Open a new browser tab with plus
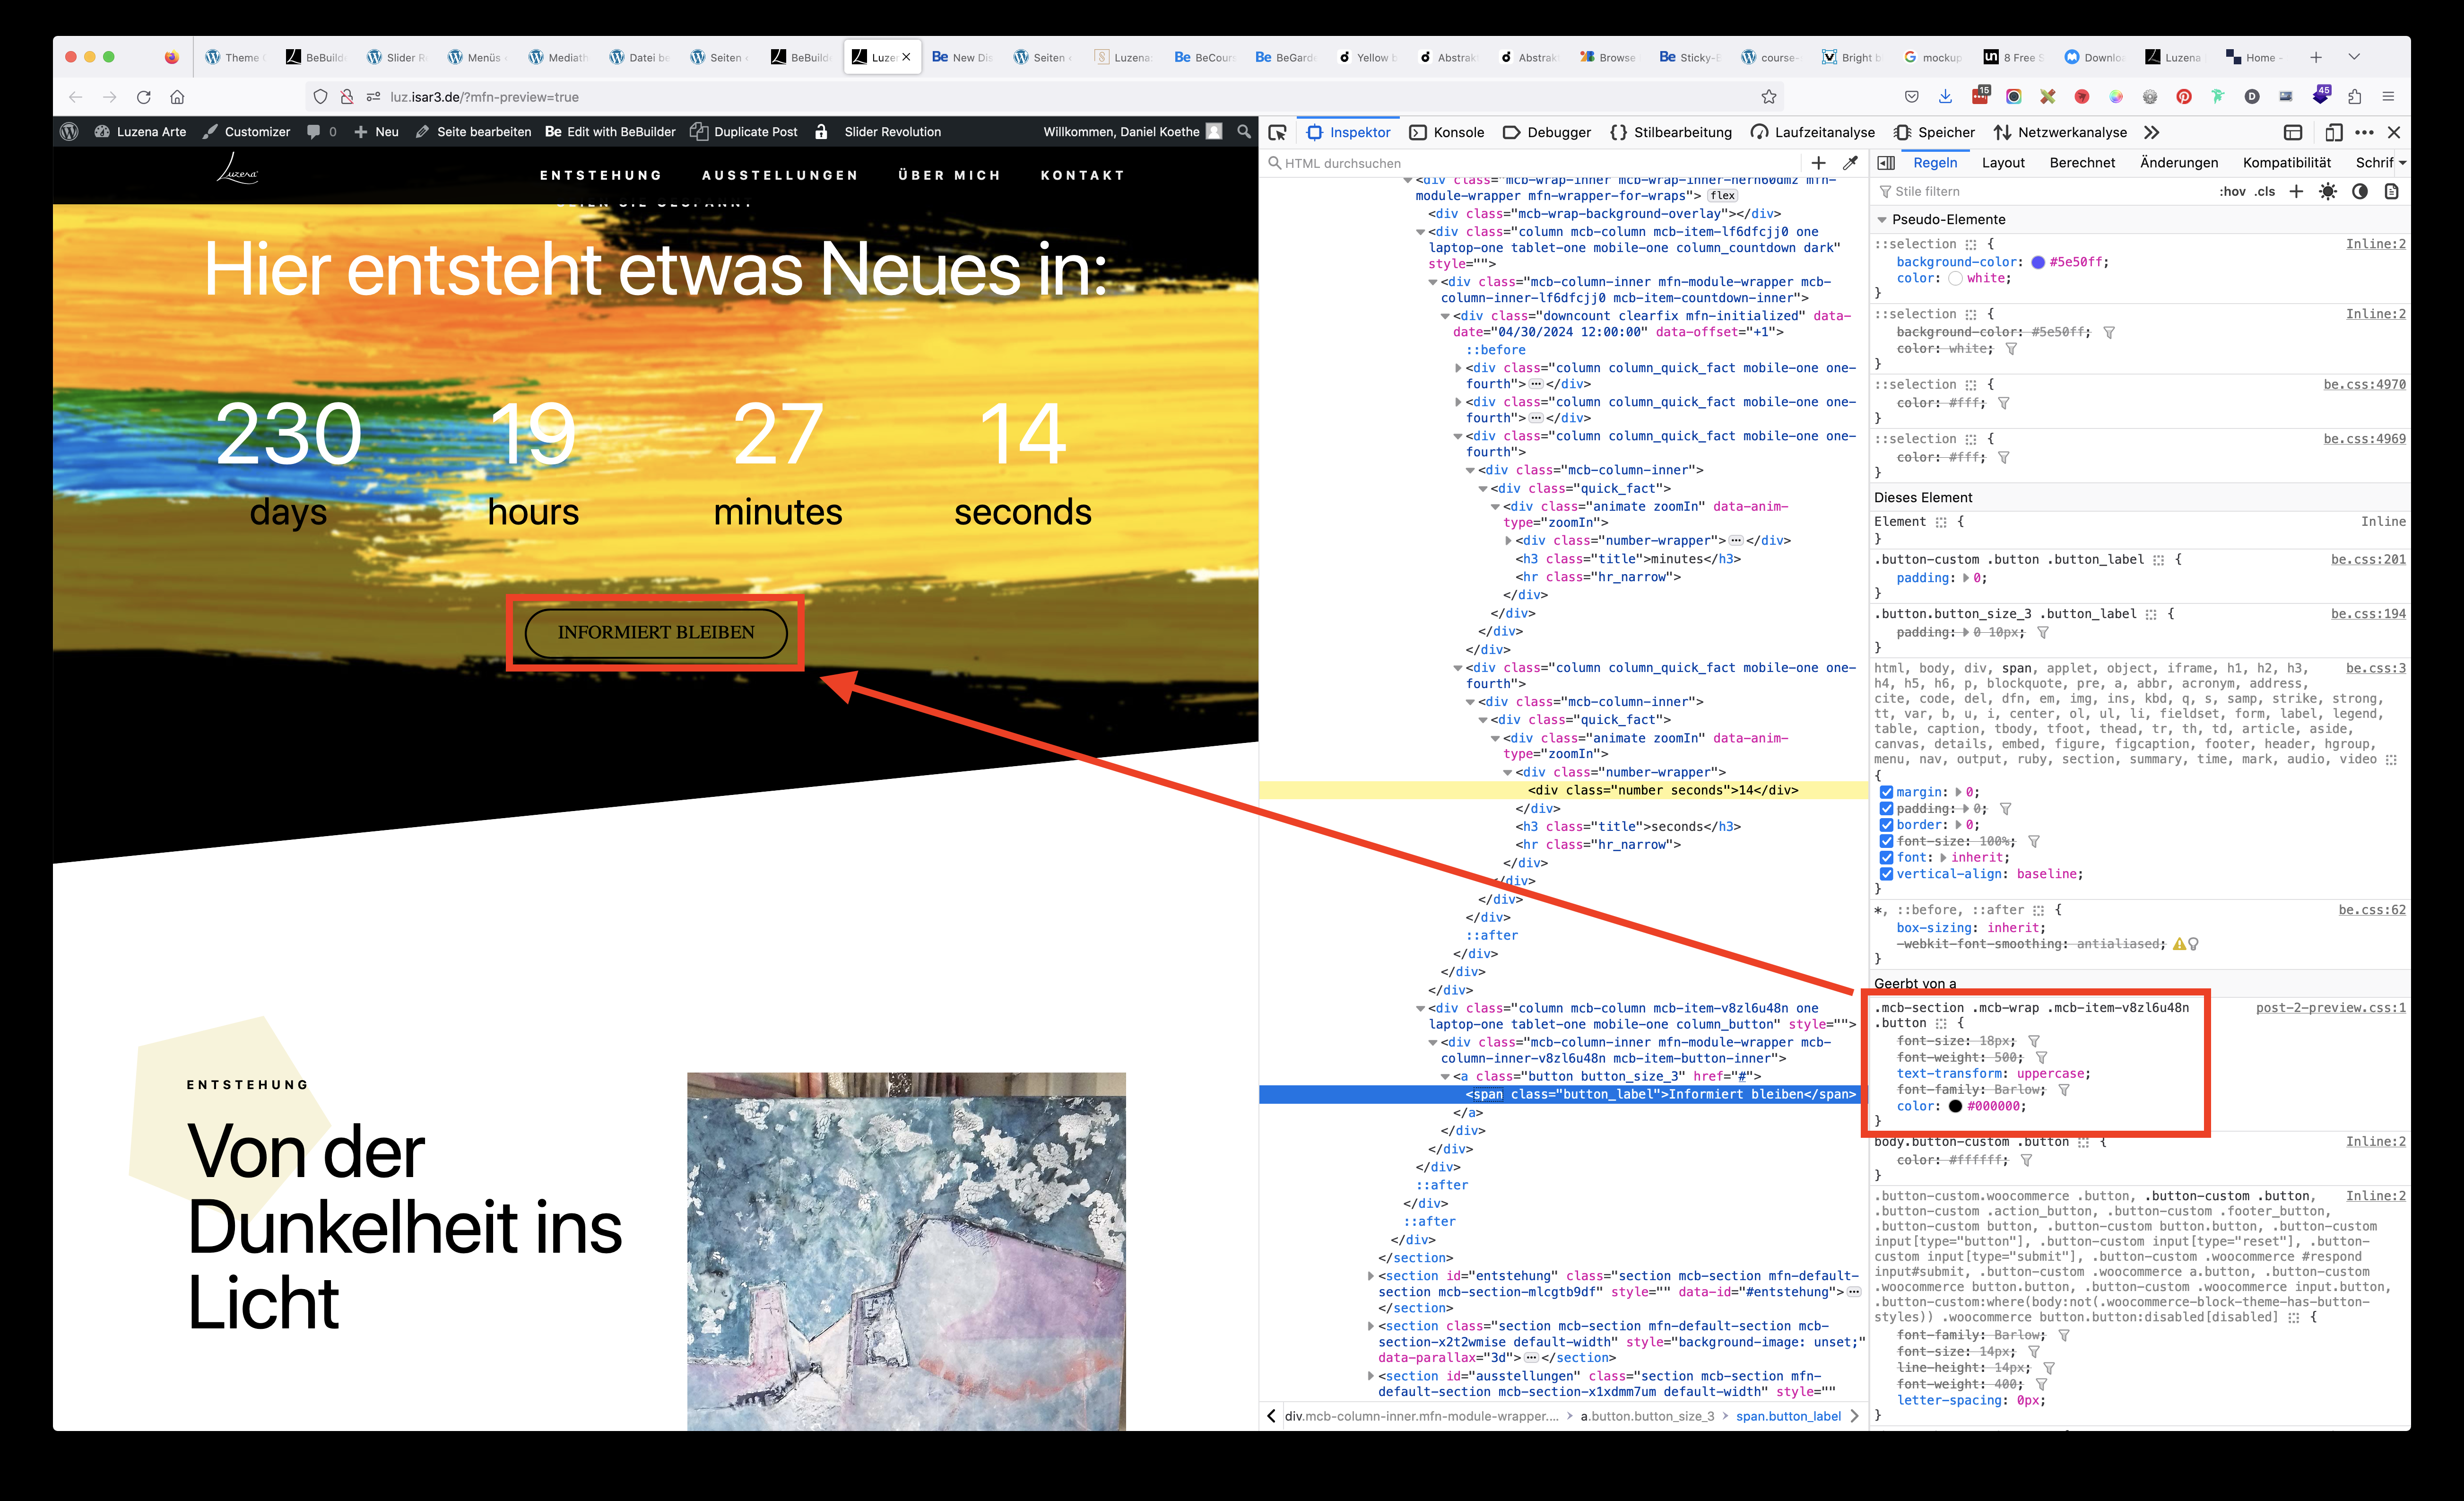Image resolution: width=2464 pixels, height=1501 pixels. click(2316, 57)
